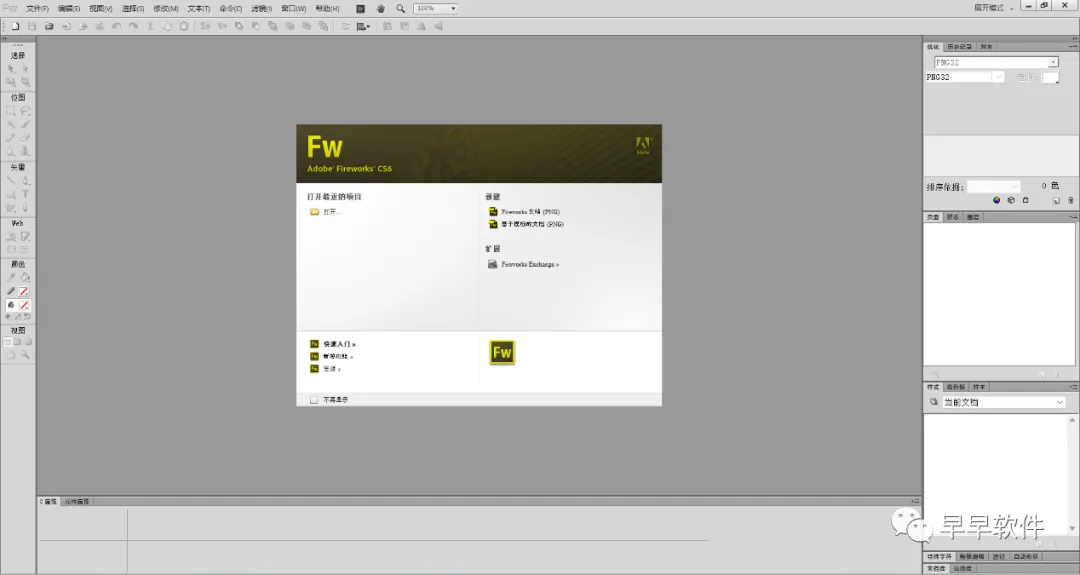Viewport: 1080px width, 575px height.
Task: Select the Subselection tool
Action: coord(25,69)
